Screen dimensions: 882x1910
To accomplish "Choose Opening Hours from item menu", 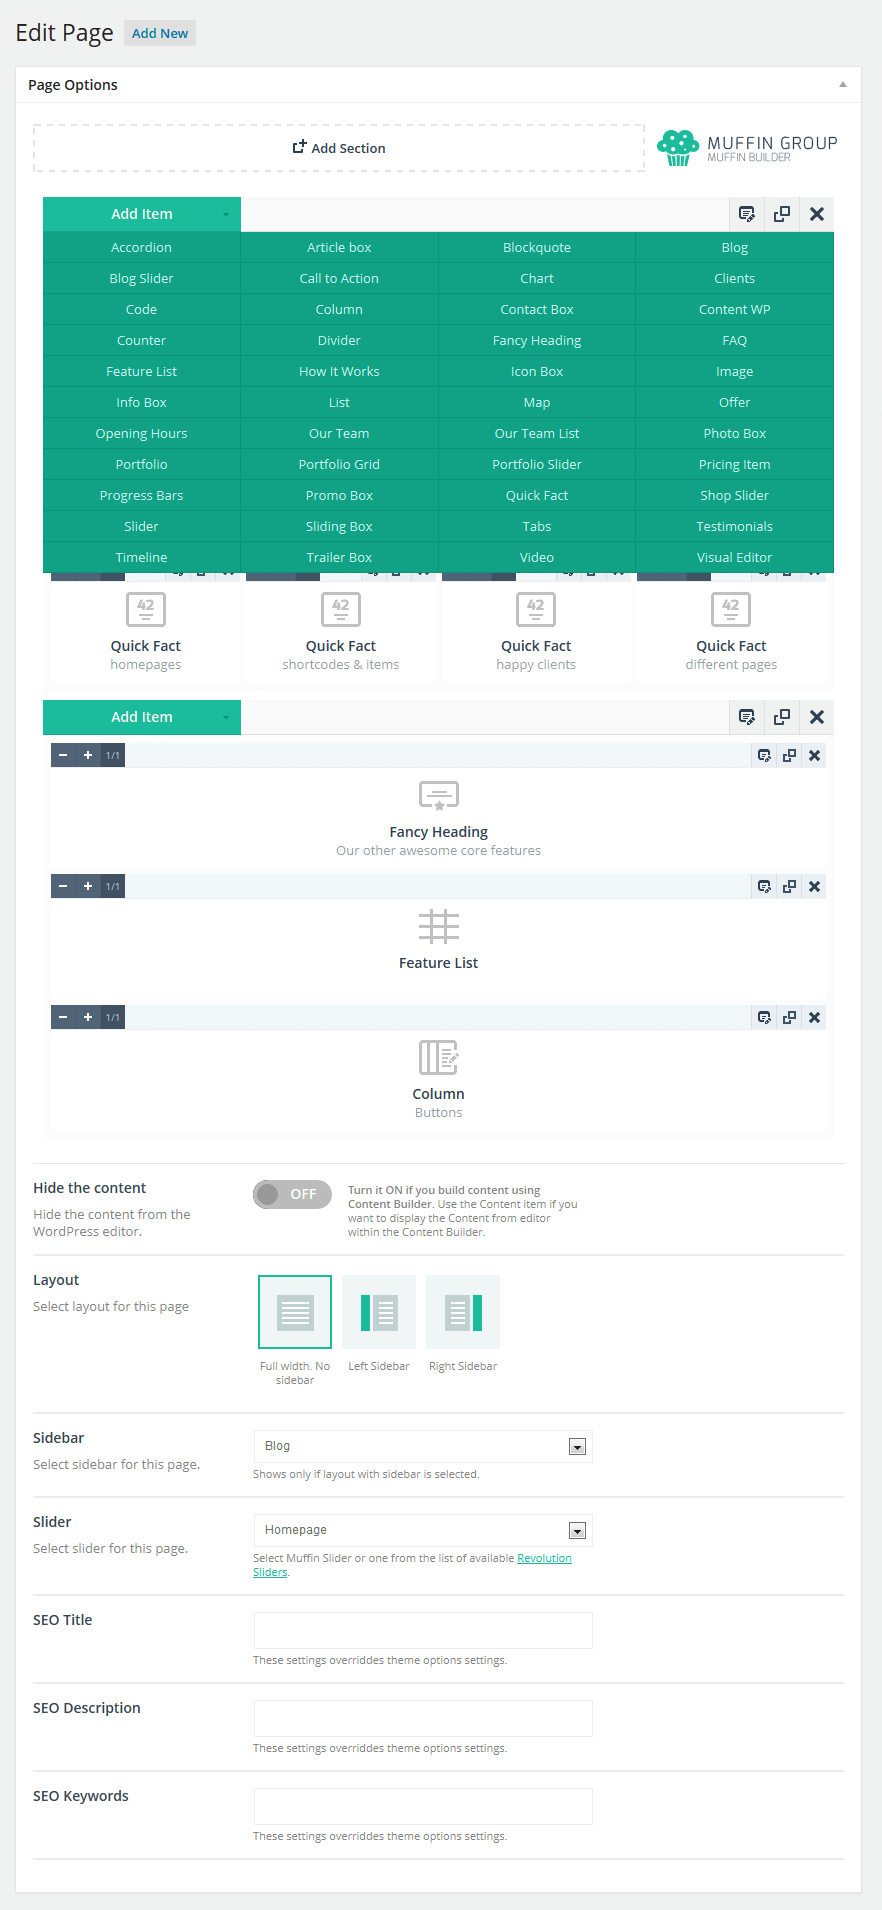I will [x=142, y=433].
